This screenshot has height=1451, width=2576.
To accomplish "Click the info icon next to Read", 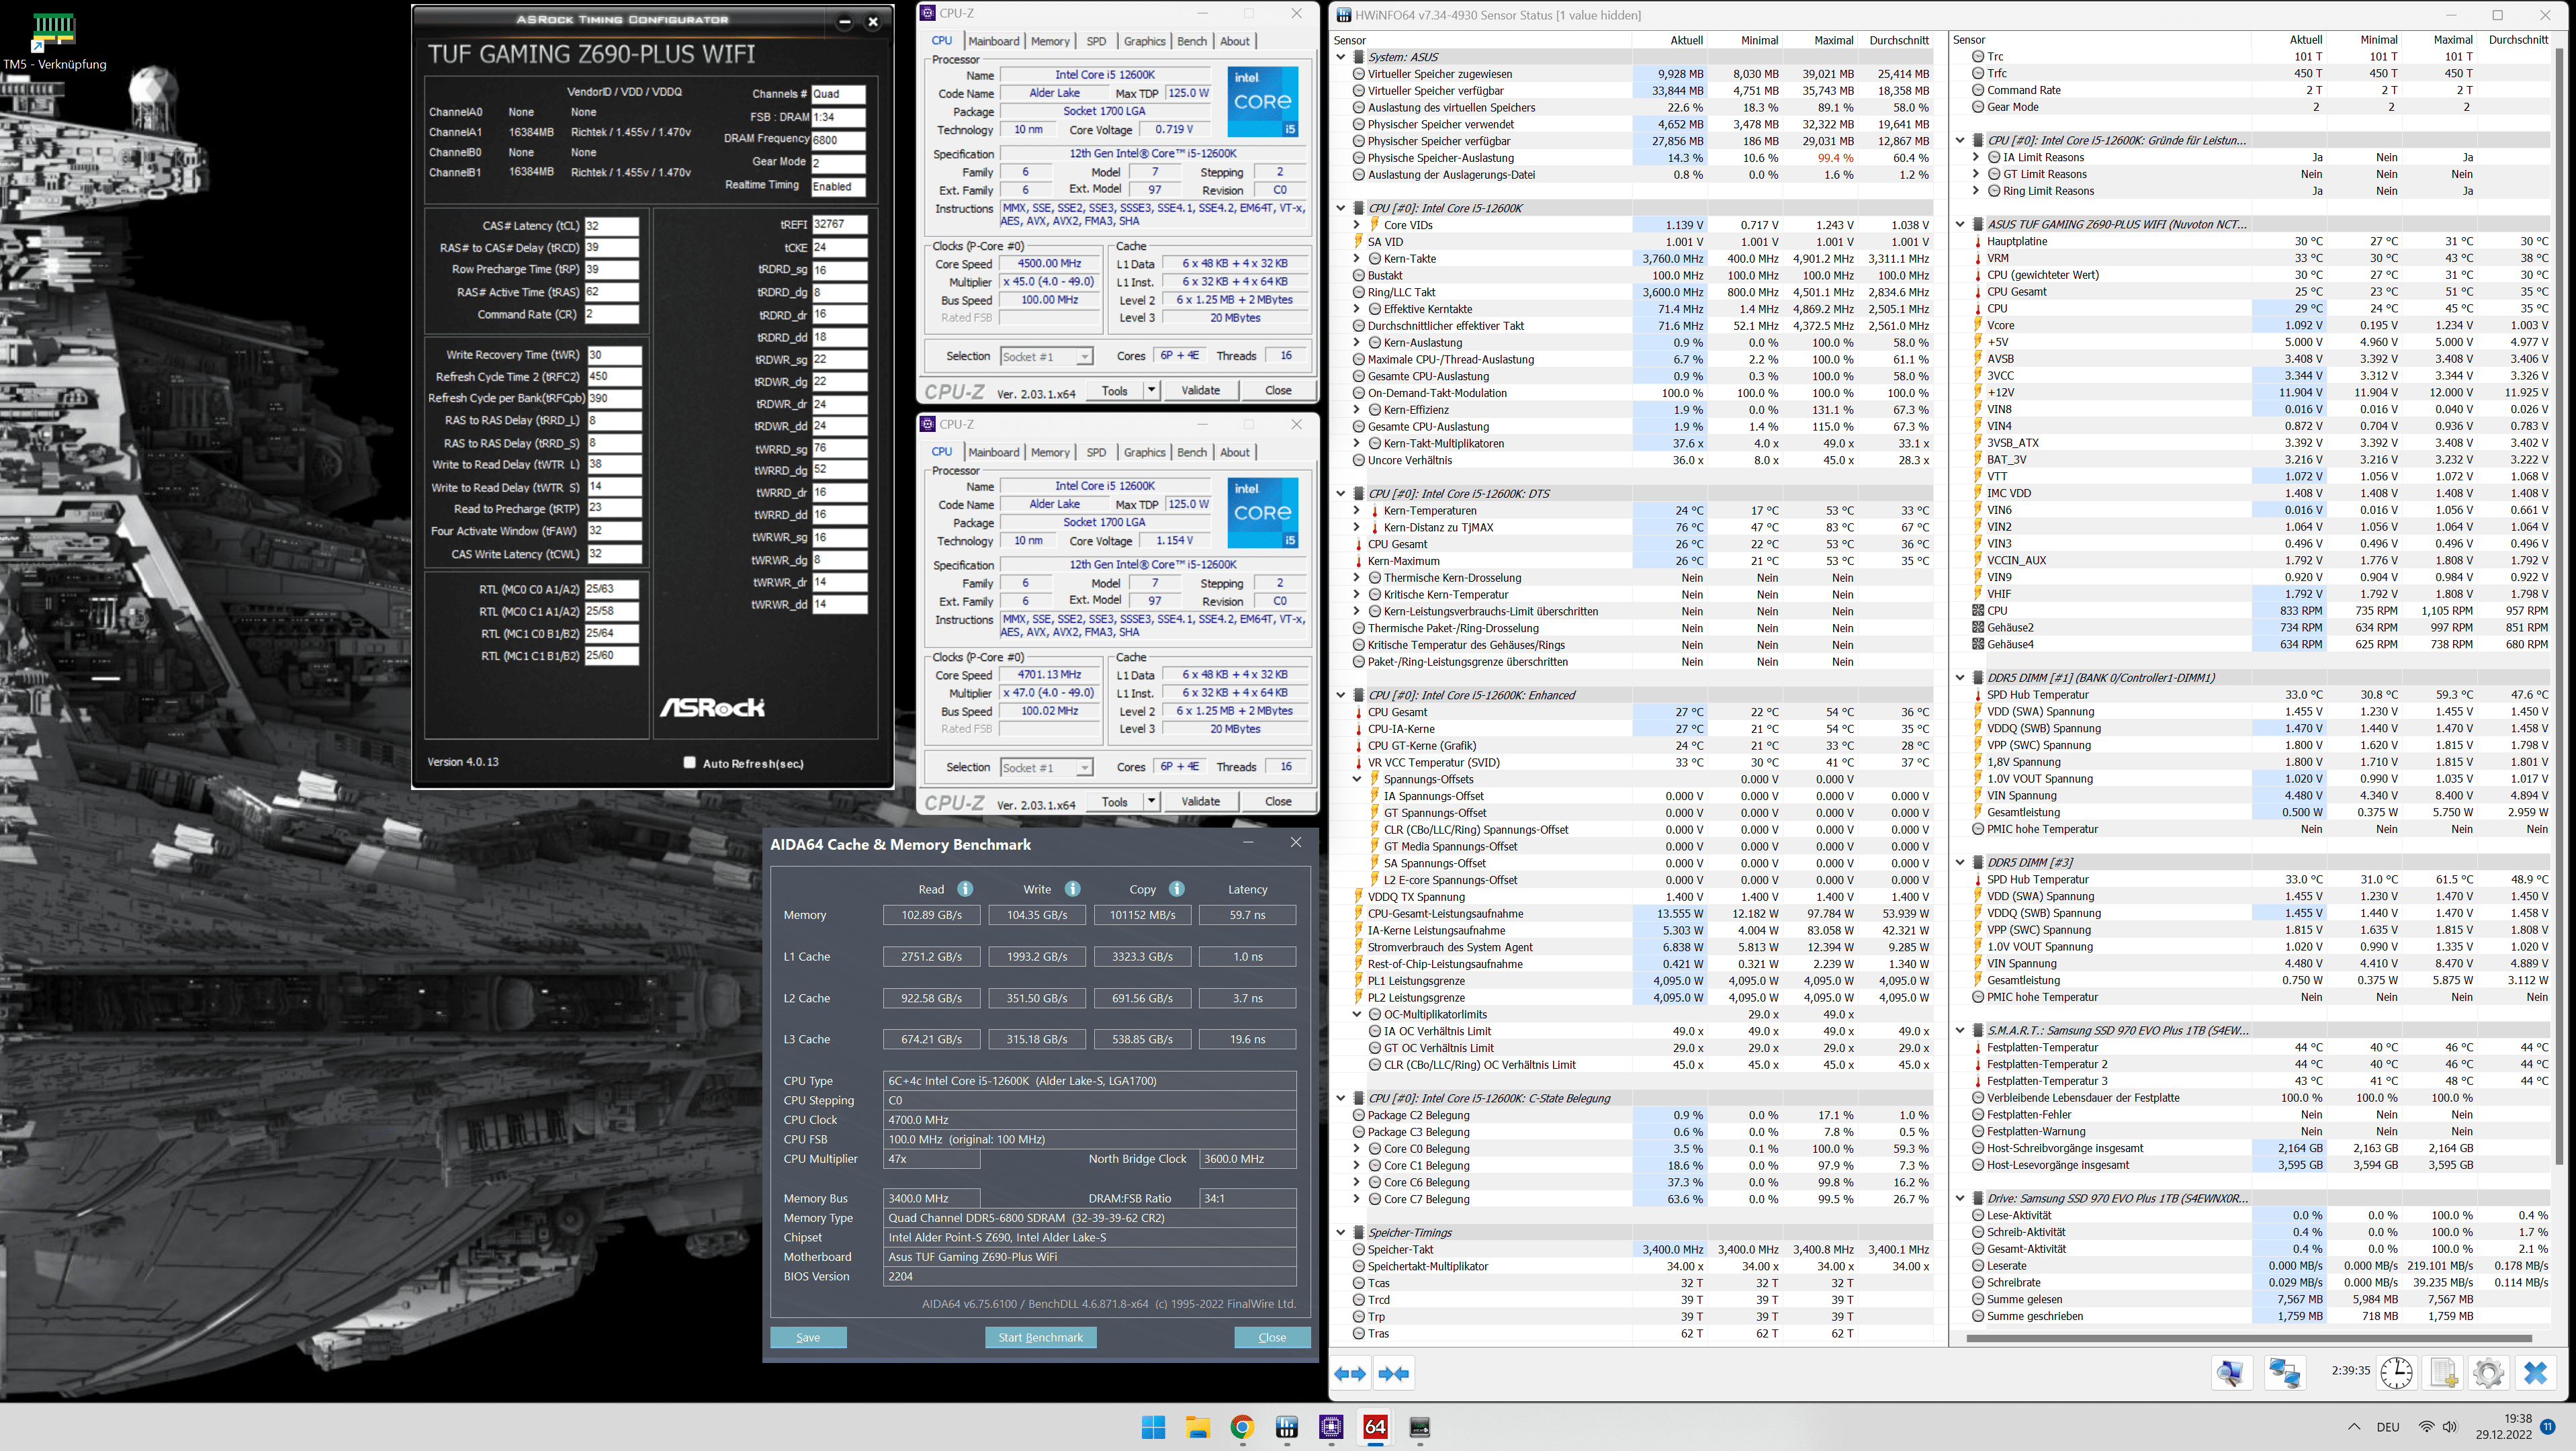I will pyautogui.click(x=965, y=888).
